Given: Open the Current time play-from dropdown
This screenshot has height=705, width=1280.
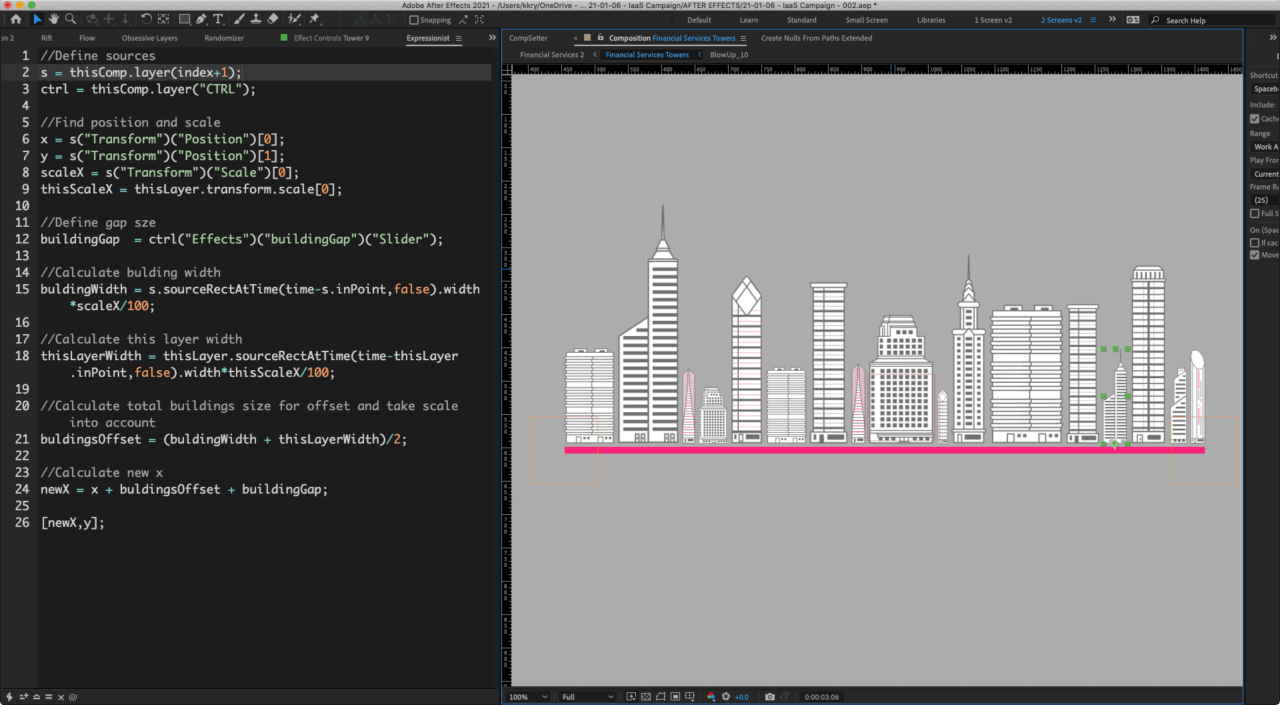Looking at the screenshot, I should [1265, 174].
